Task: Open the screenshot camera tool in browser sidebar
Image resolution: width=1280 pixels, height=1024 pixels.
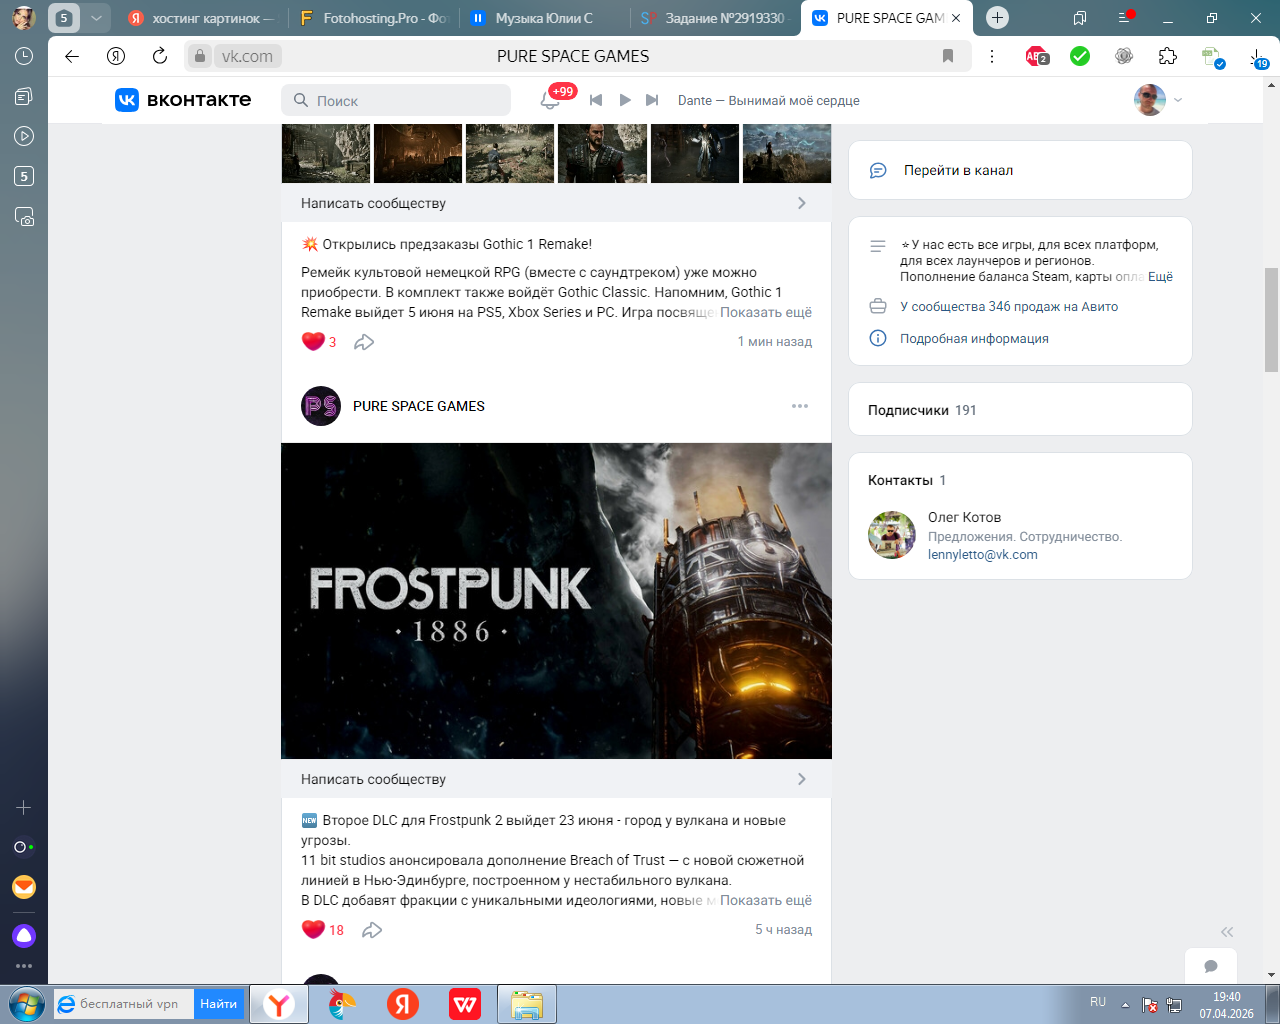Action: pos(24,216)
